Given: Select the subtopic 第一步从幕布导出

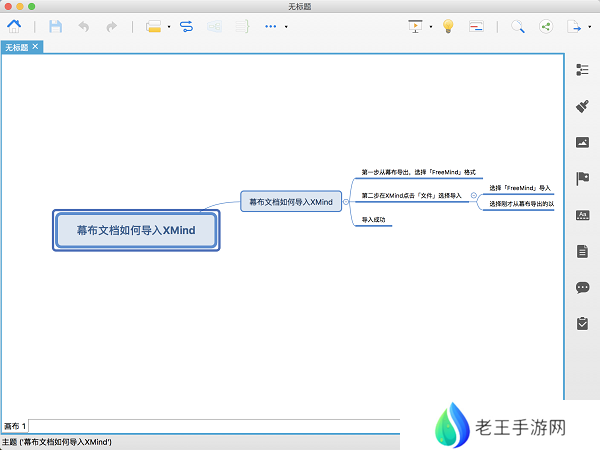Looking at the screenshot, I should (x=419, y=173).
